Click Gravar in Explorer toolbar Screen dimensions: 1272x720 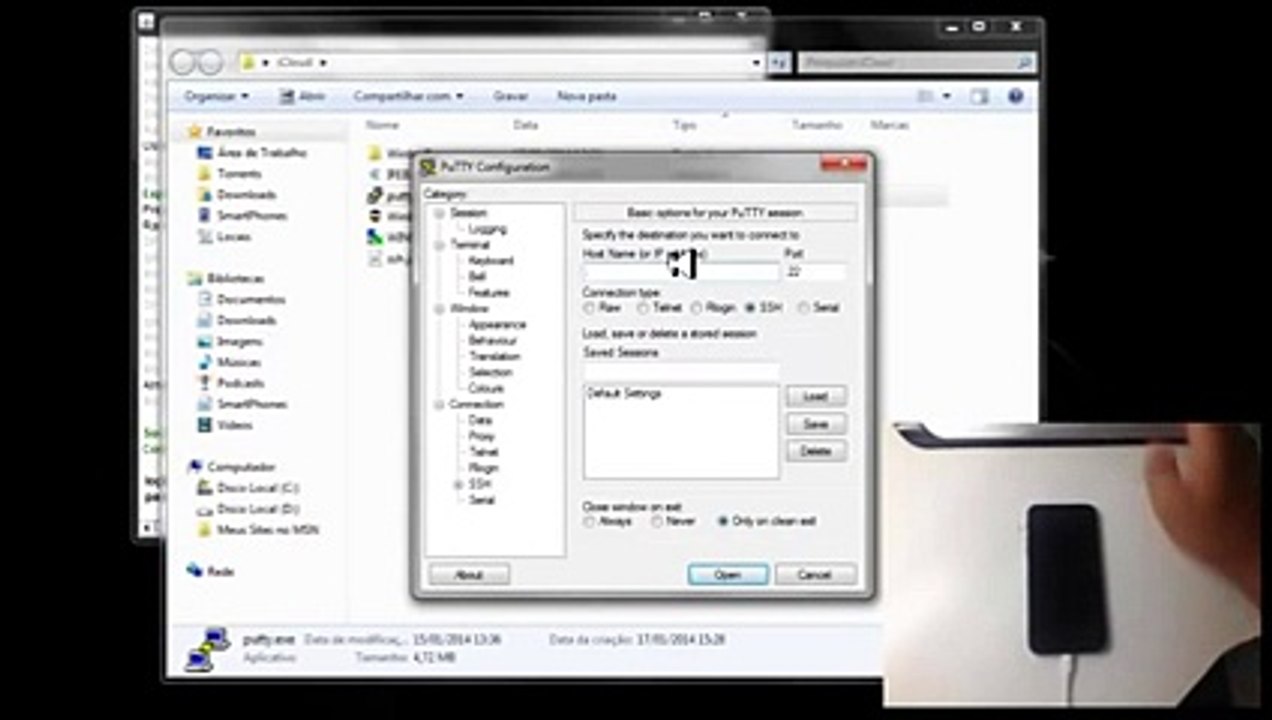(510, 96)
